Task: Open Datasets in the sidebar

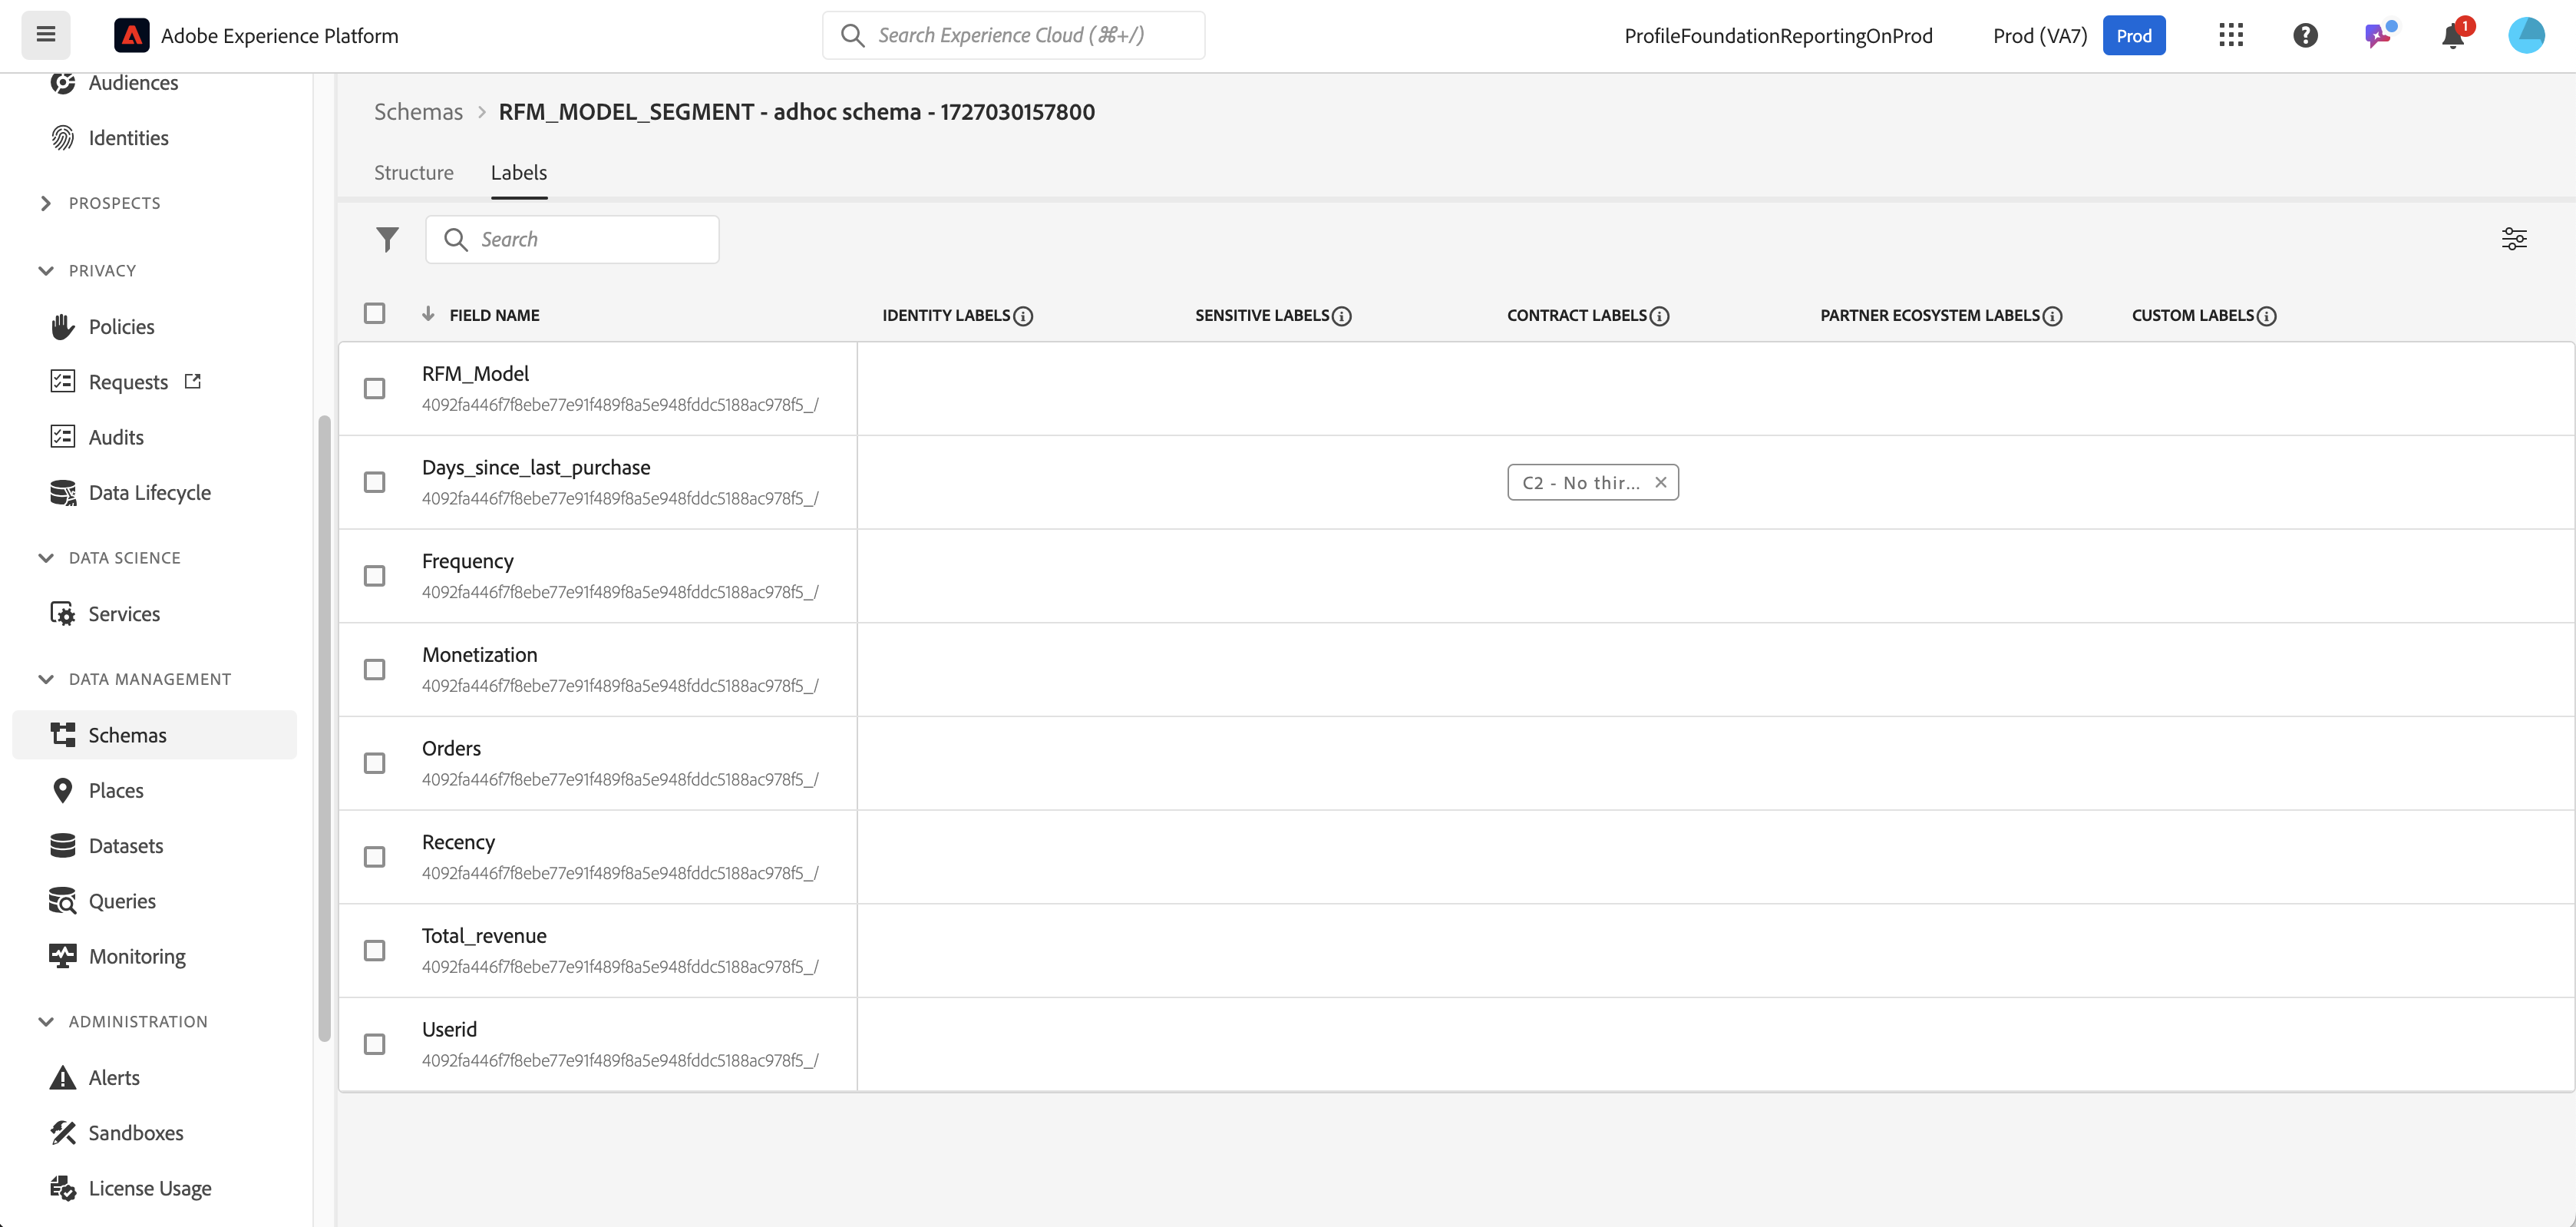Action: (125, 846)
